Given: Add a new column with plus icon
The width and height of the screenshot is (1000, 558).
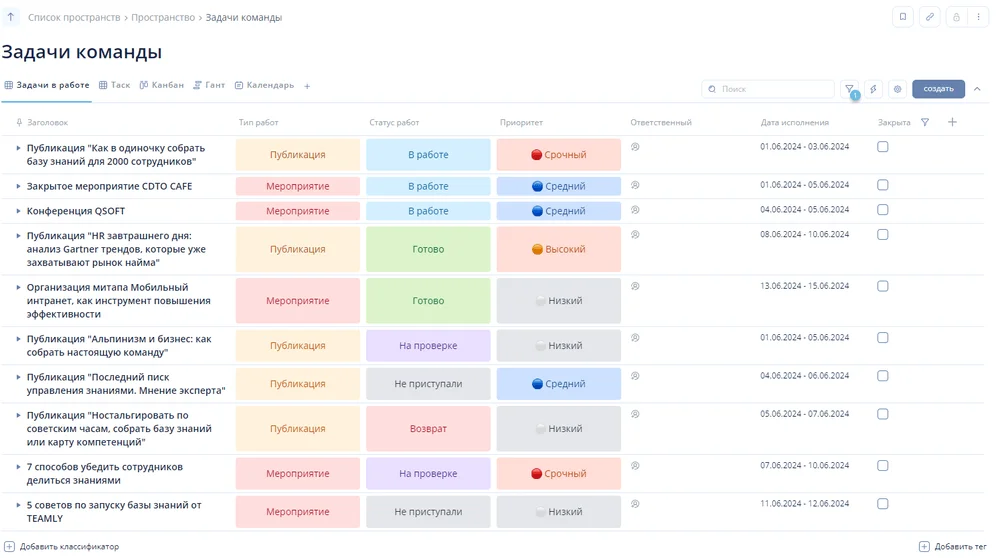Looking at the screenshot, I should click(952, 122).
